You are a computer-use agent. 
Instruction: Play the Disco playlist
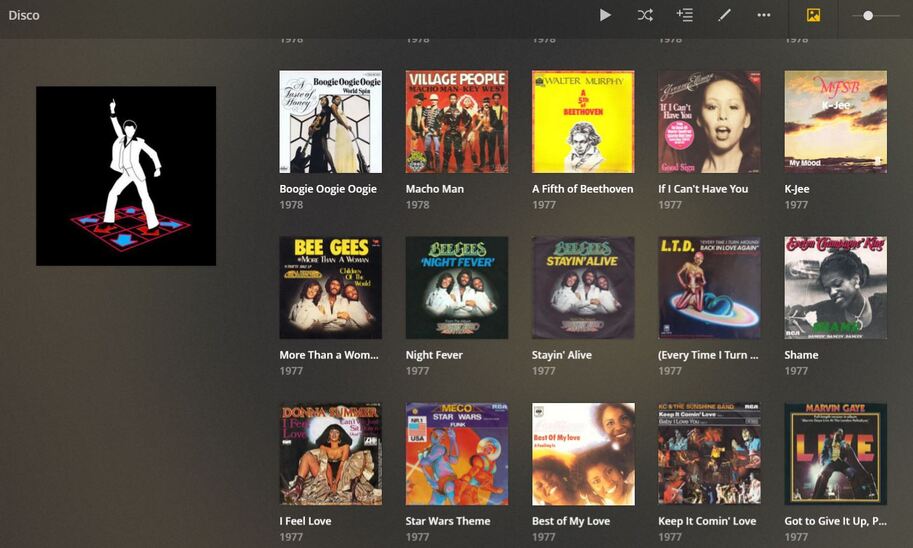[605, 15]
